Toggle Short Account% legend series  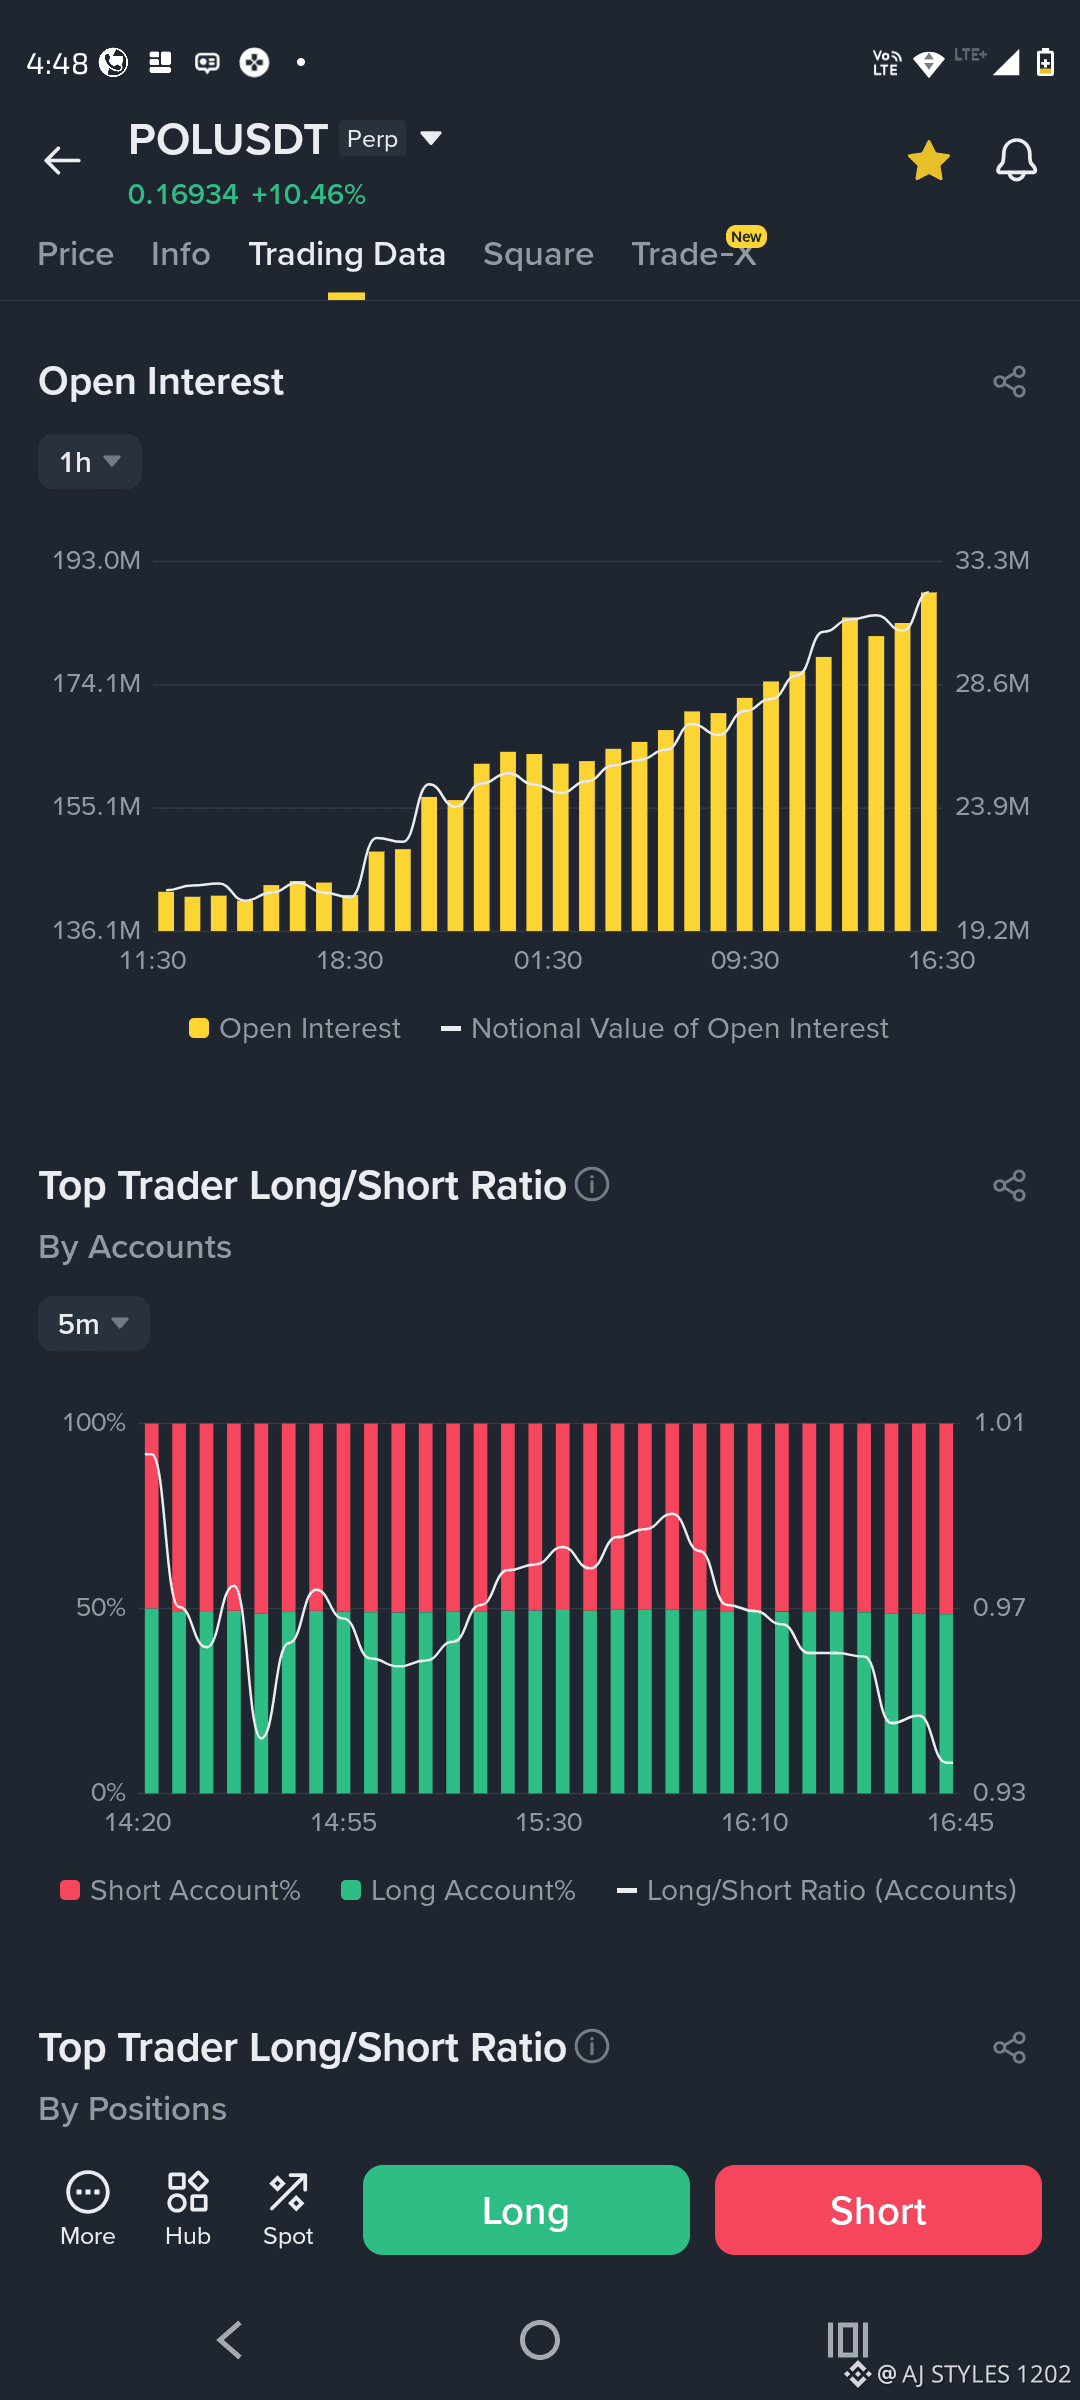pyautogui.click(x=180, y=1890)
